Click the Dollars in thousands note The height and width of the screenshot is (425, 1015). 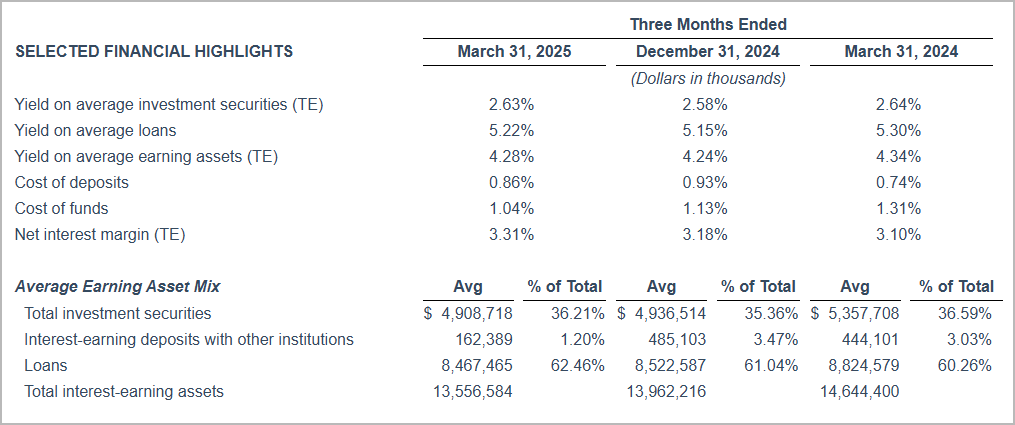707,78
